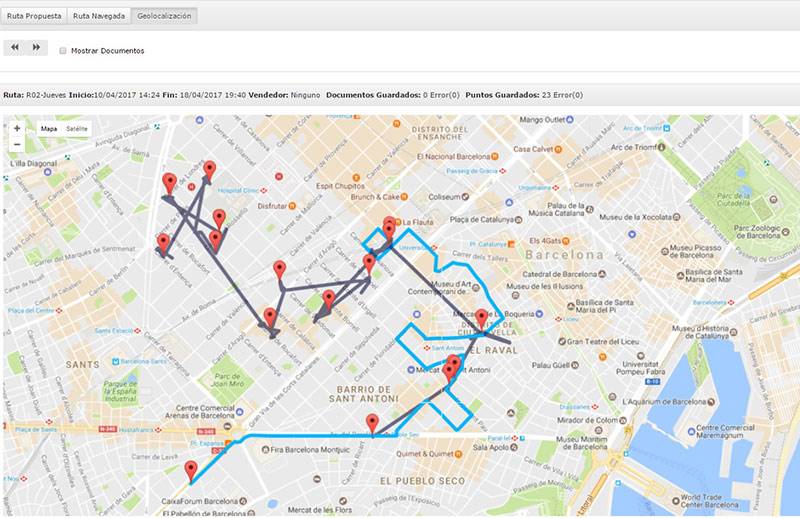Screen dimensions: 800x518
Task: Click the 'Vendedor: Ninguno' text
Action: point(284,95)
